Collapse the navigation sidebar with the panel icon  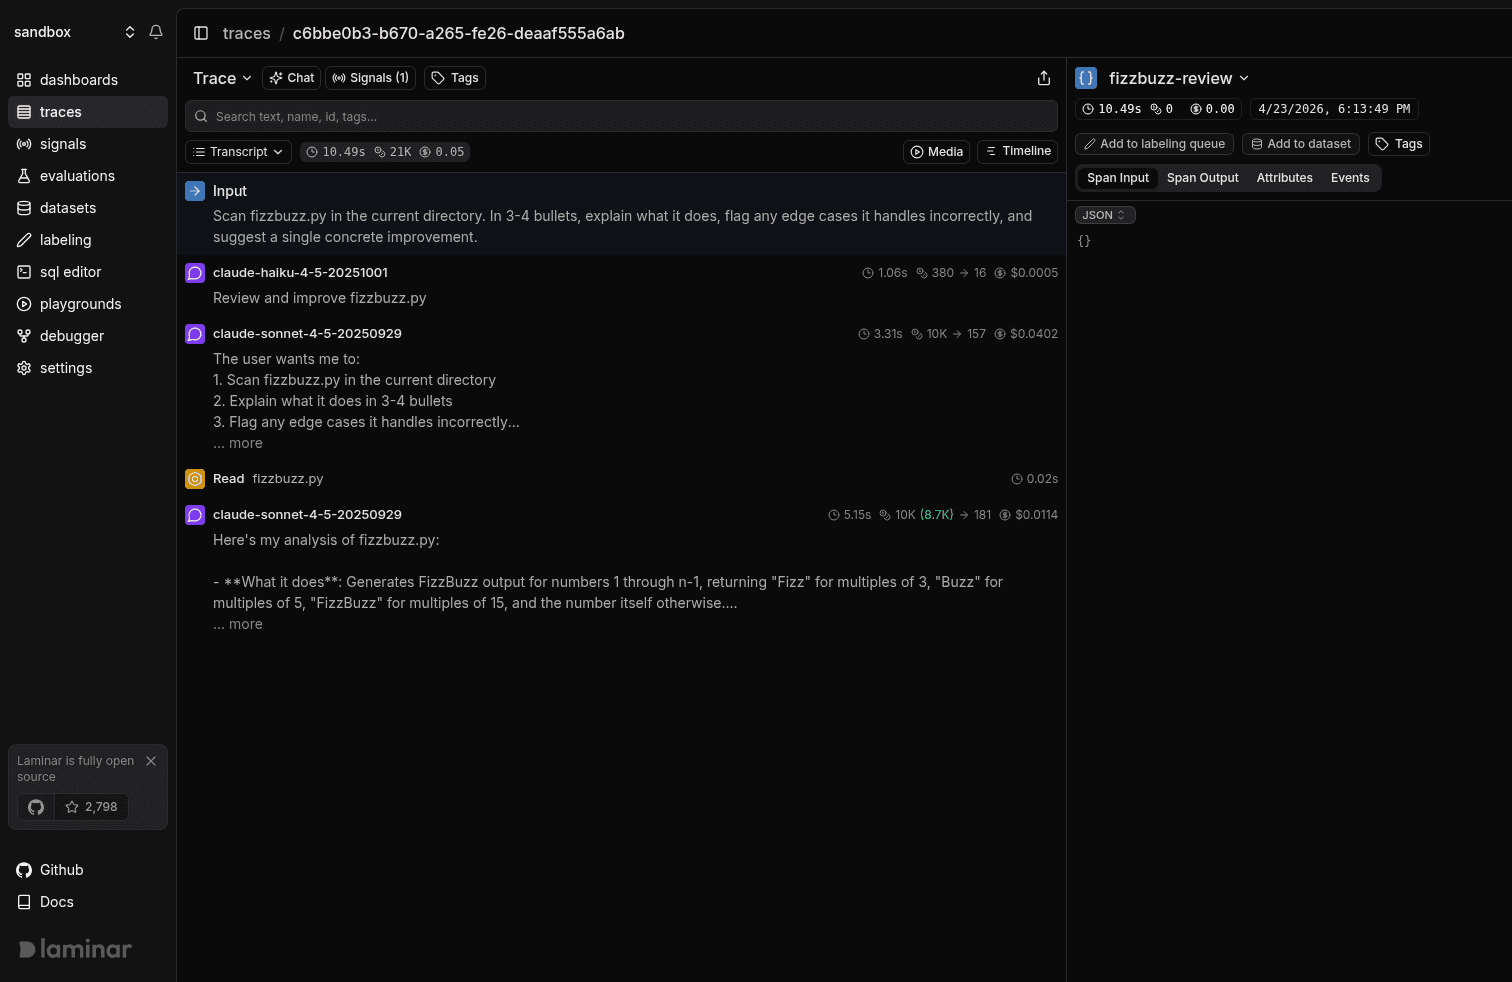[201, 33]
